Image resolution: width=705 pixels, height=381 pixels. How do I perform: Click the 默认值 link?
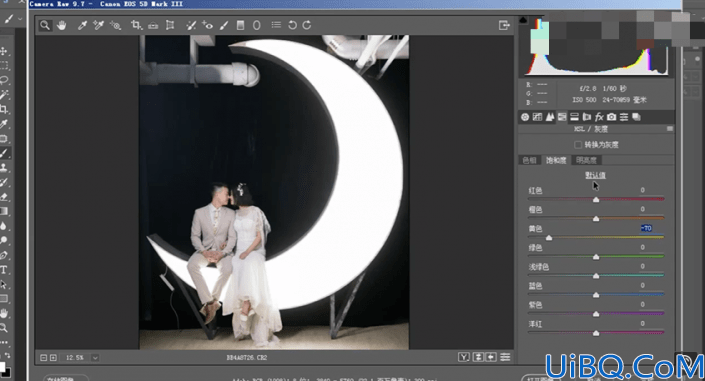(x=595, y=175)
